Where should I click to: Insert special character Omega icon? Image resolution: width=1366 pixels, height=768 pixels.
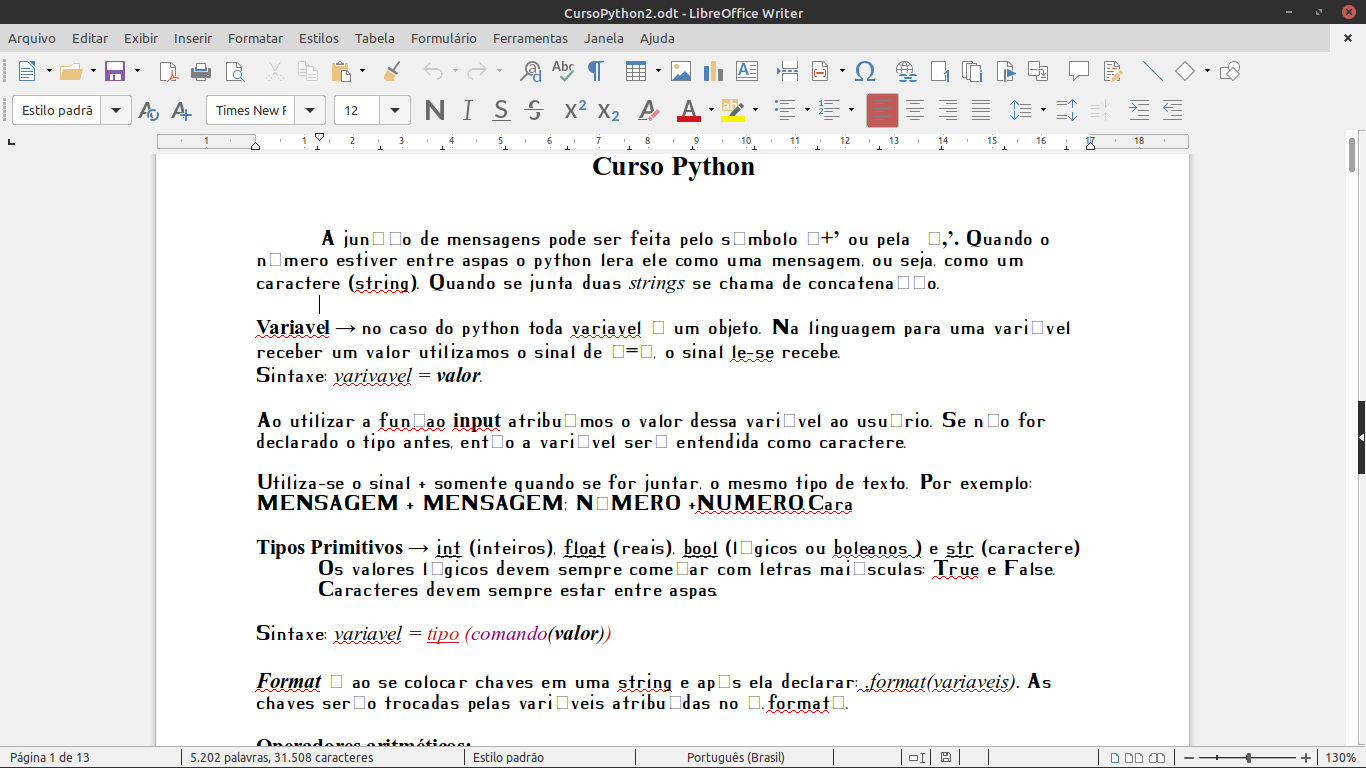[x=866, y=71]
